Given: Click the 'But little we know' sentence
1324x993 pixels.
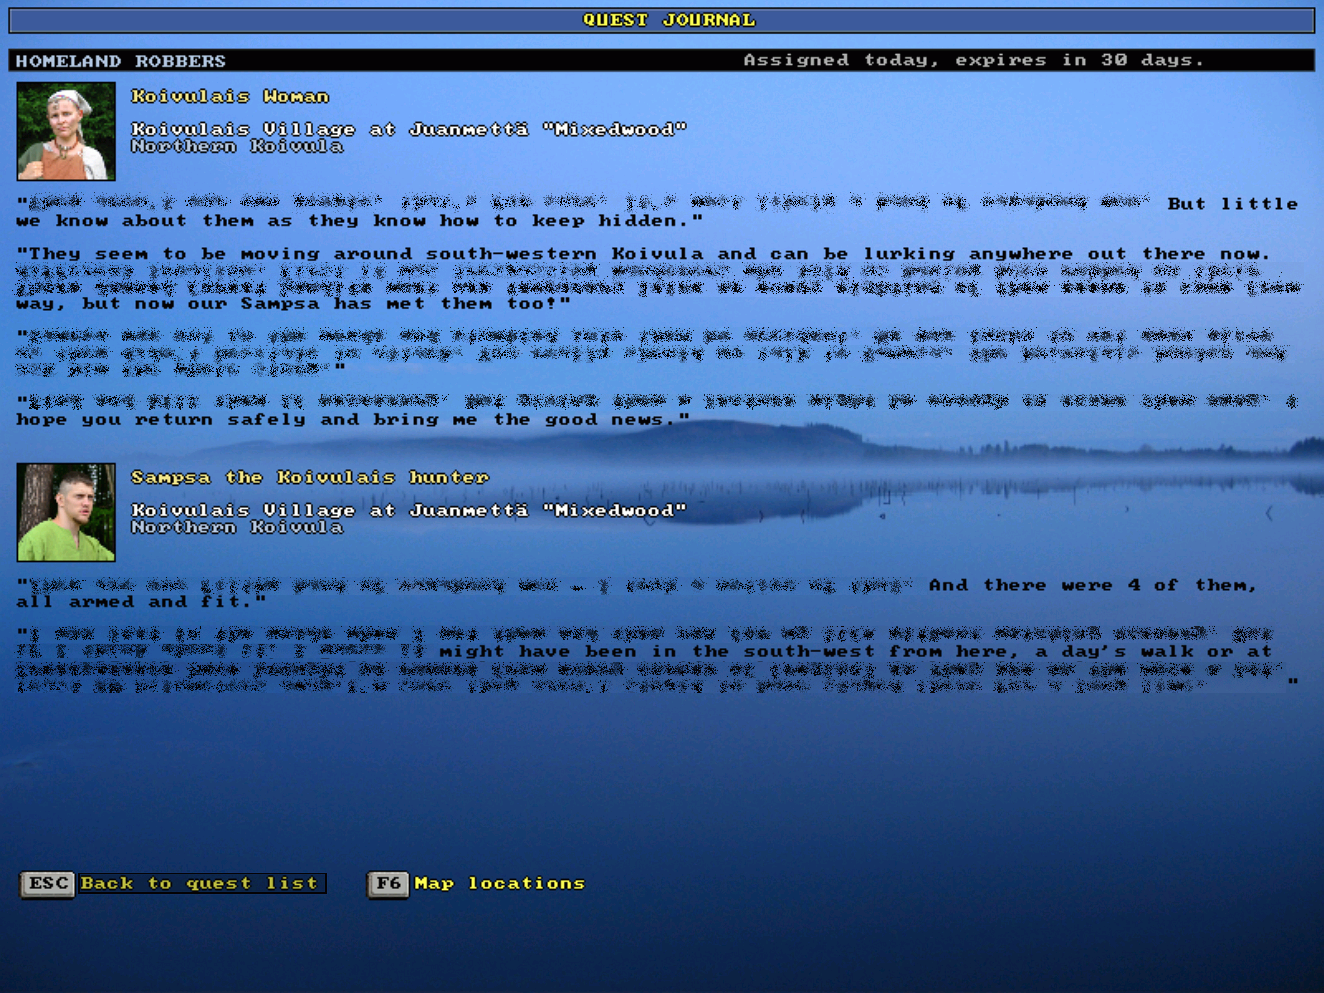Looking at the screenshot, I should pyautogui.click(x=360, y=220).
